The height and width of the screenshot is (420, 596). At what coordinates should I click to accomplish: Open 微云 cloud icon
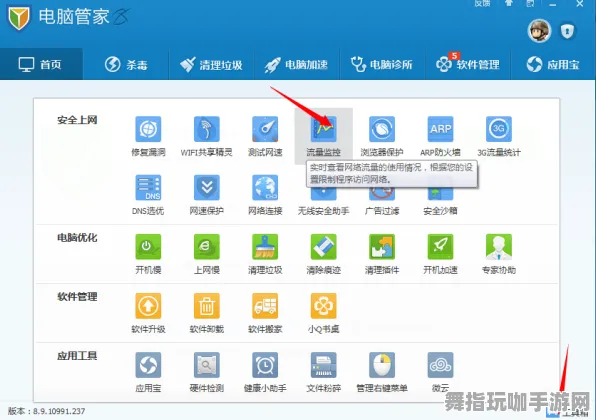pyautogui.click(x=440, y=365)
